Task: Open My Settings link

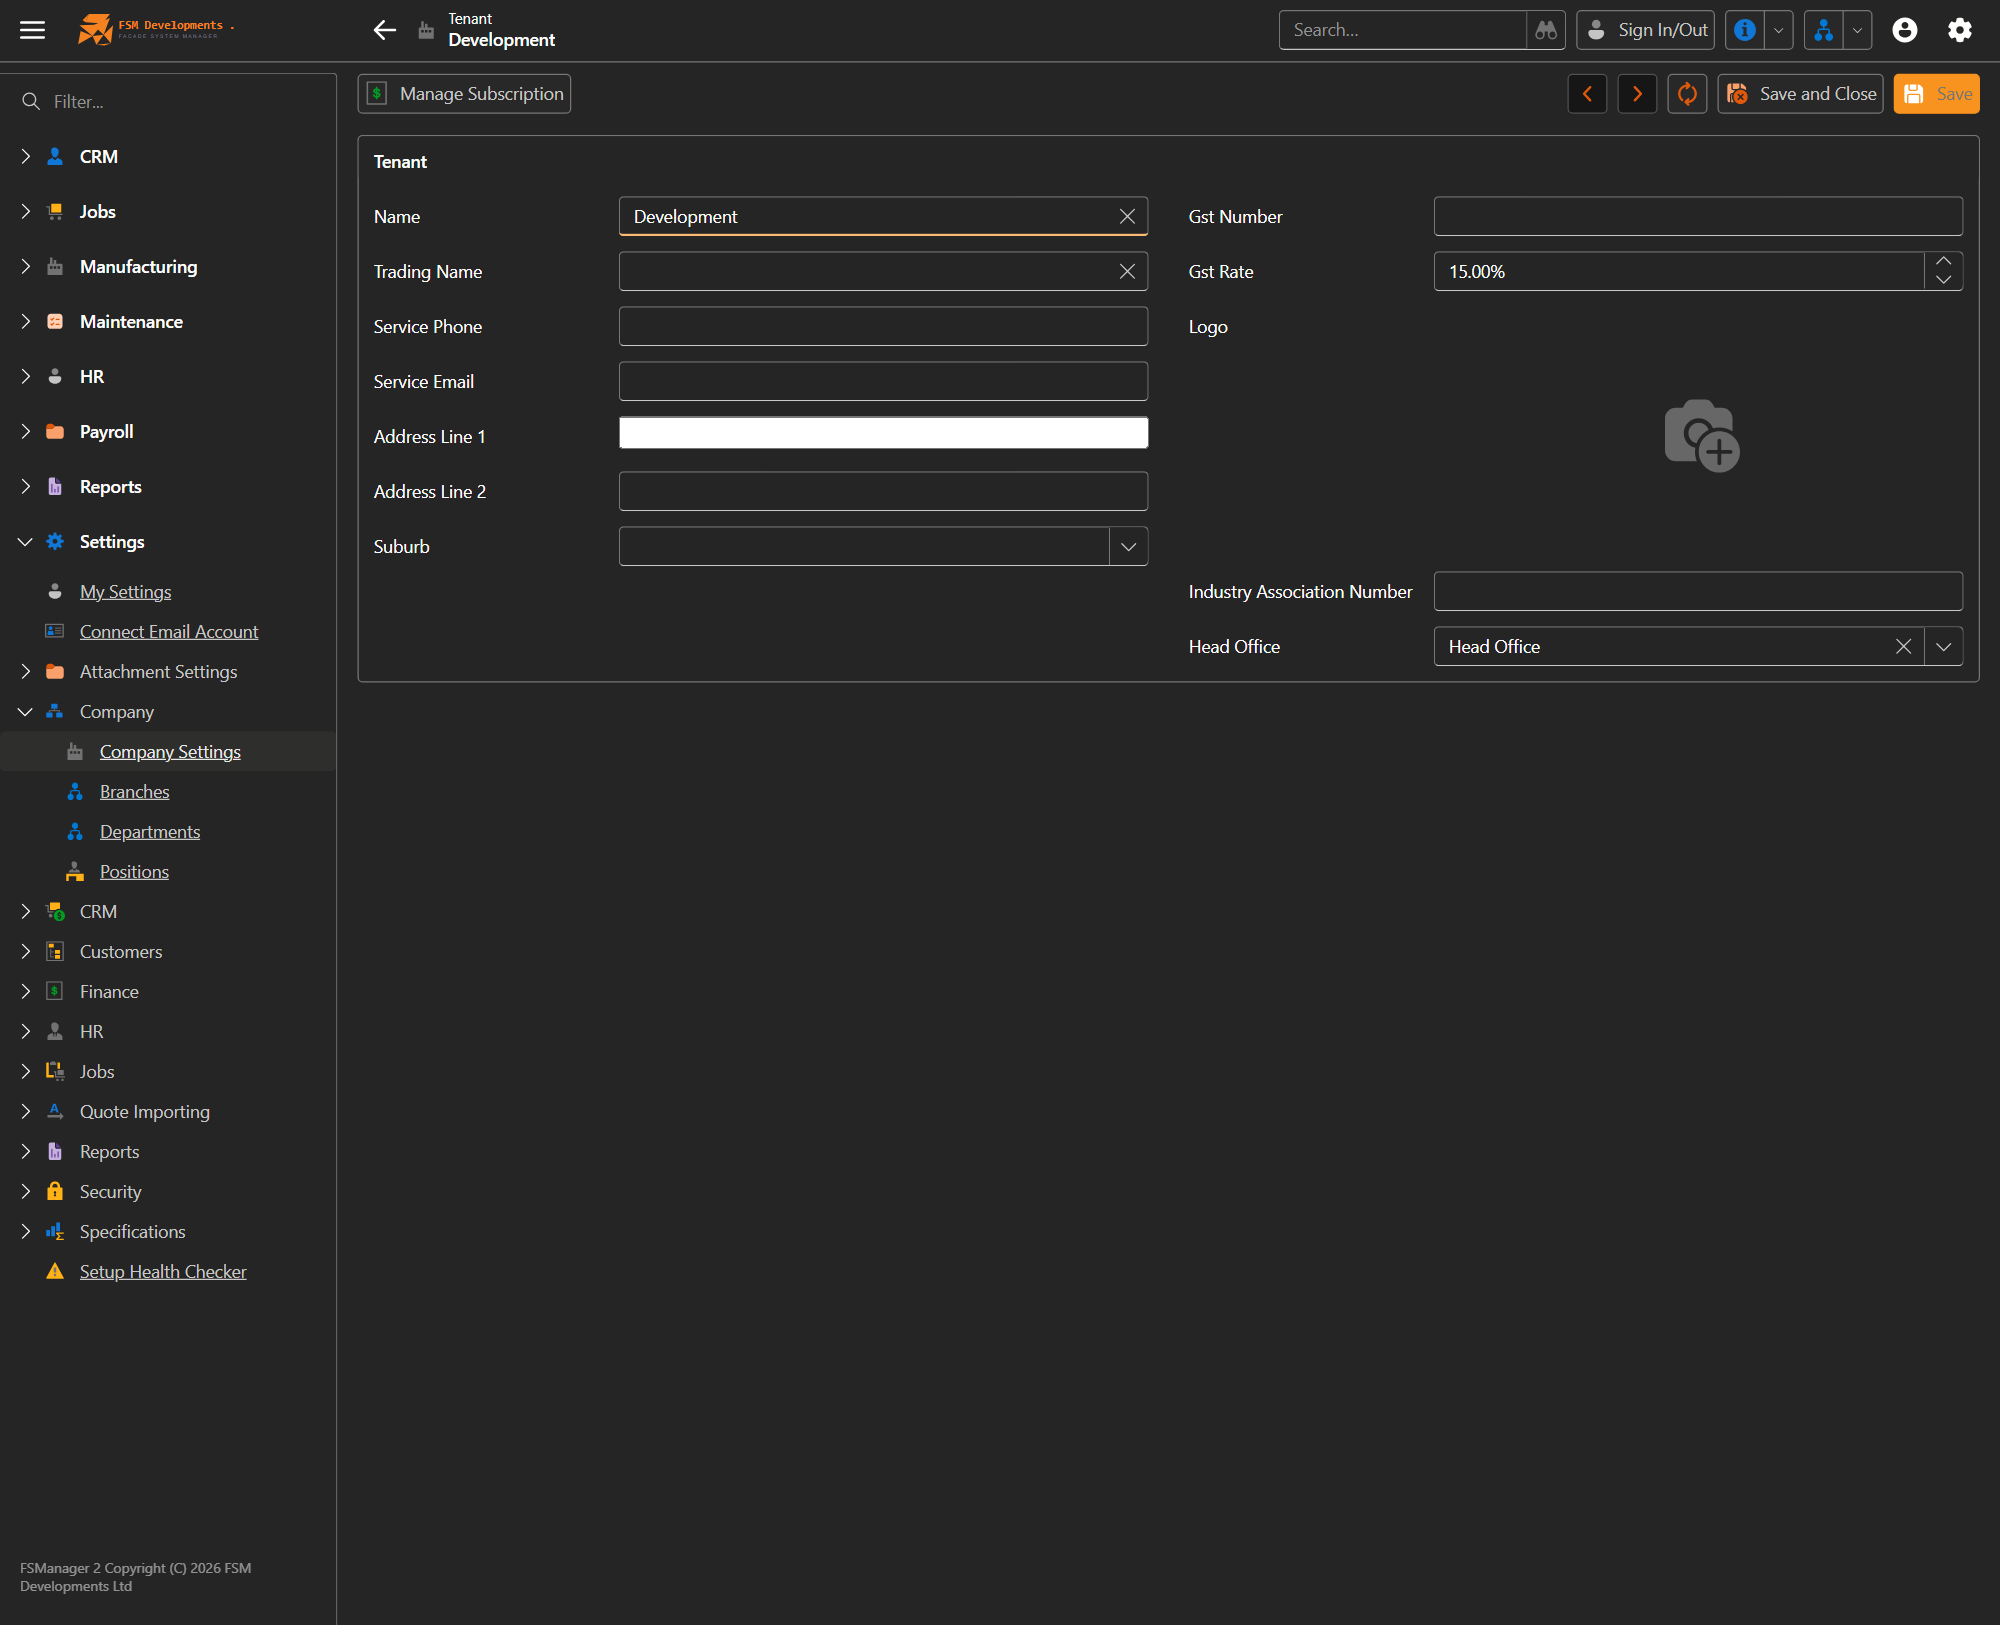Action: (x=125, y=591)
